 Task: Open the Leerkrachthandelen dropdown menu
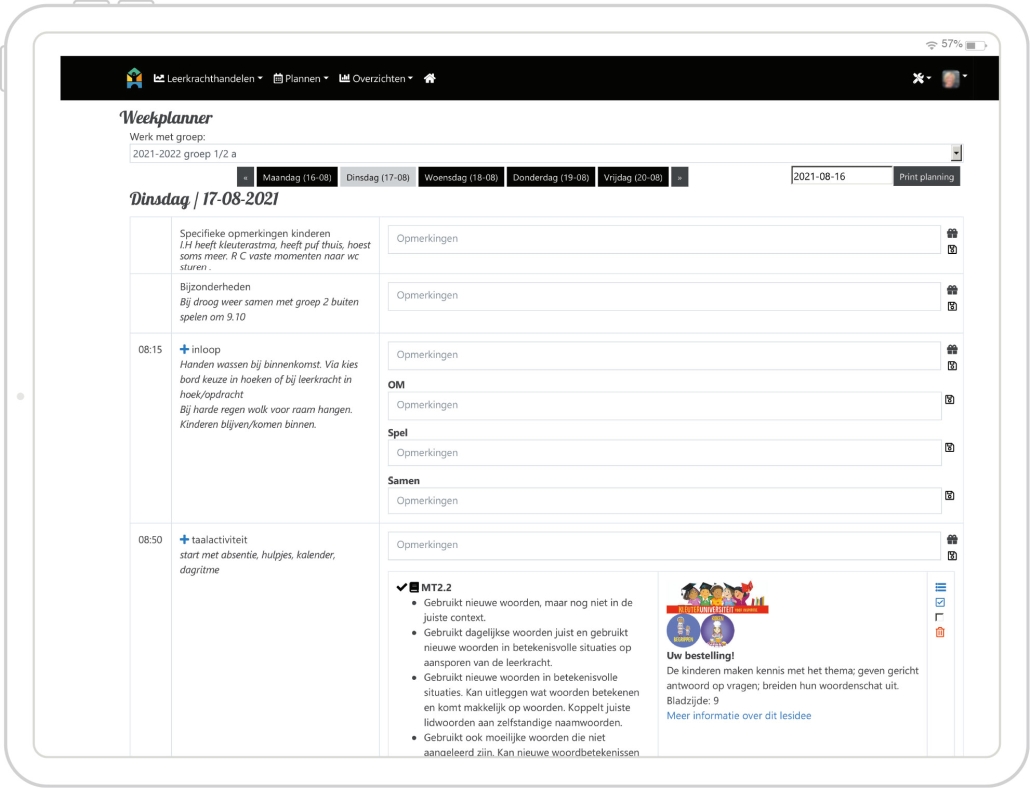[208, 79]
